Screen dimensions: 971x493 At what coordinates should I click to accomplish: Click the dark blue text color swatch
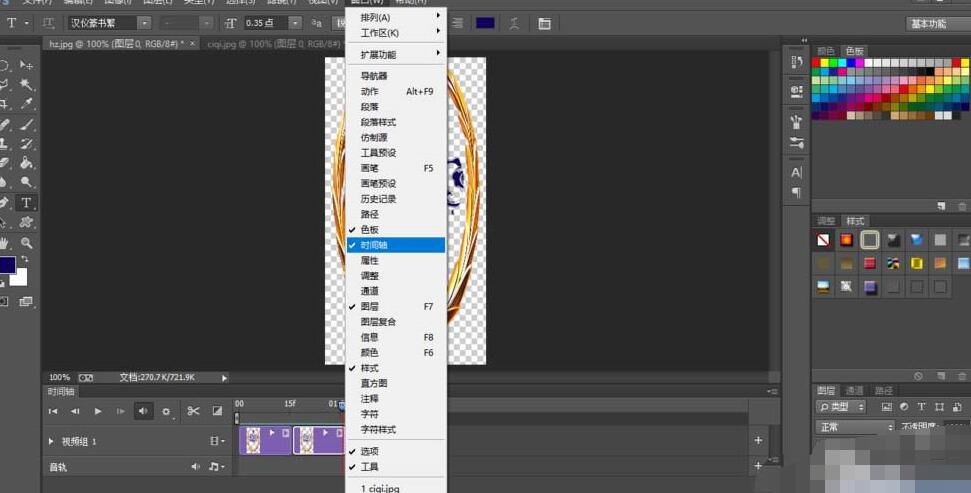485,23
